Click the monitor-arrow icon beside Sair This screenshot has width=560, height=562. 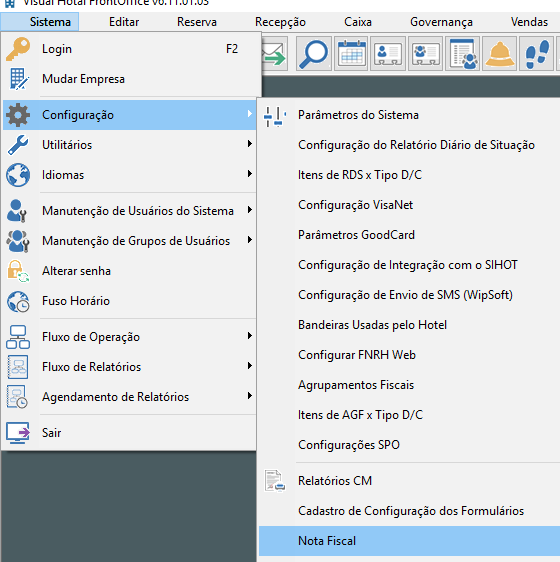(x=18, y=433)
